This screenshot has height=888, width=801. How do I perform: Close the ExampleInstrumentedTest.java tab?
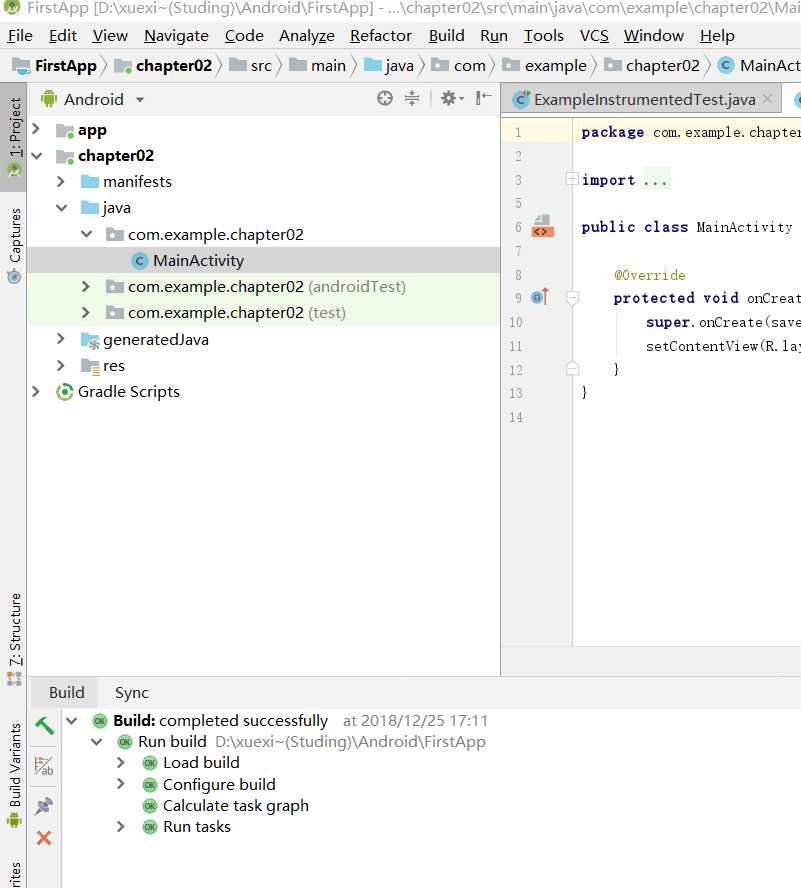[x=767, y=99]
